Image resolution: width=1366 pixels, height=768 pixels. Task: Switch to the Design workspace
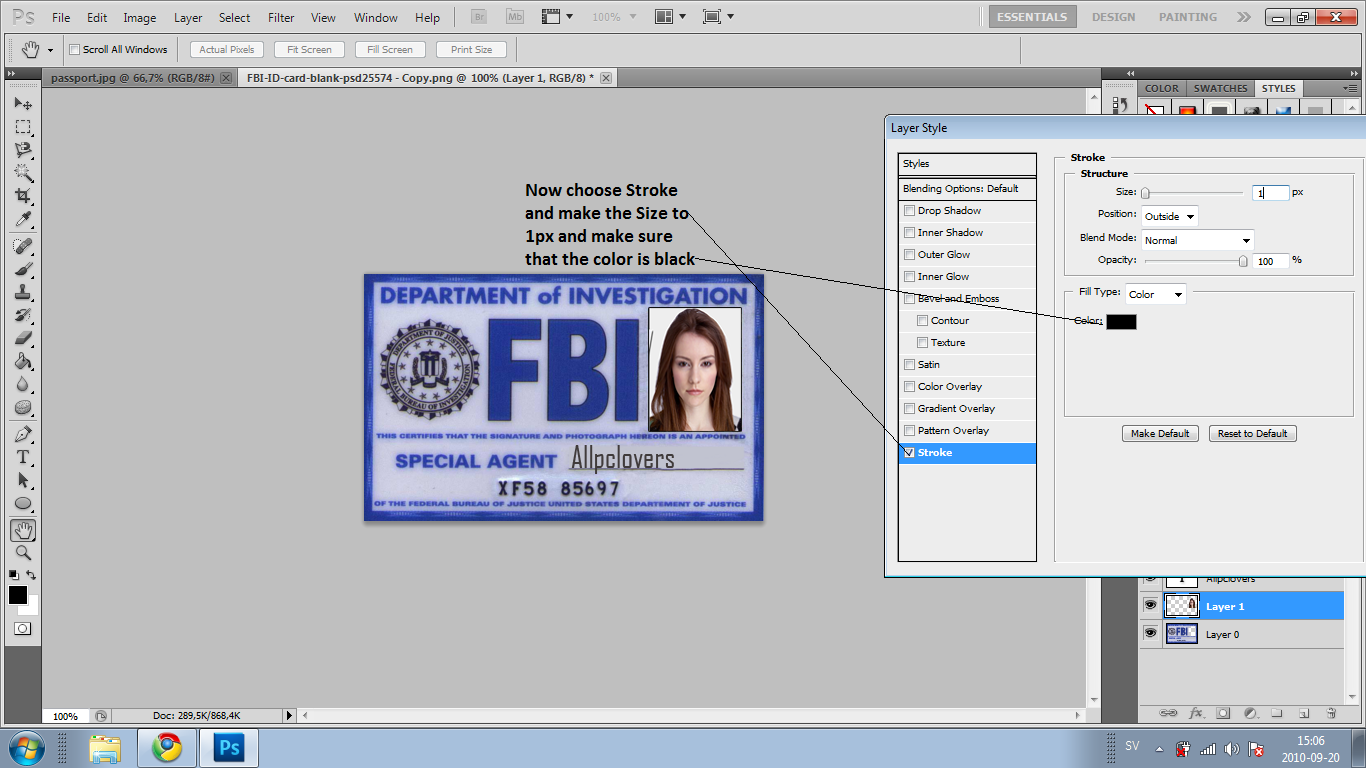pyautogui.click(x=1113, y=17)
